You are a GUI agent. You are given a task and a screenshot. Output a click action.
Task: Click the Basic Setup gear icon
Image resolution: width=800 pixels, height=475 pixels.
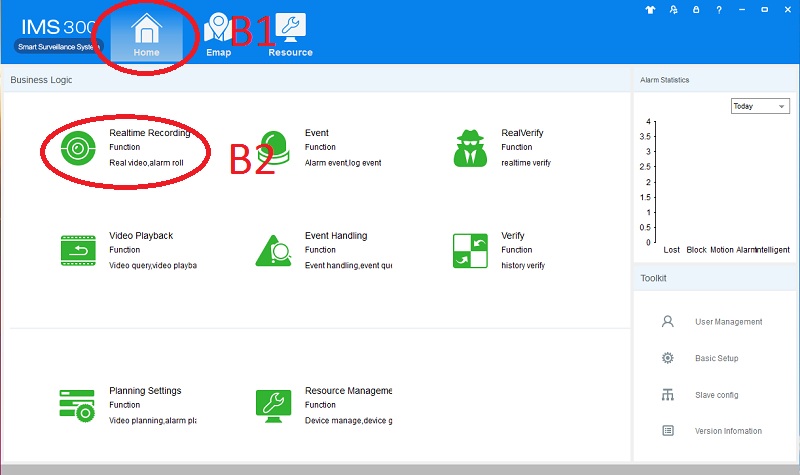pyautogui.click(x=667, y=358)
